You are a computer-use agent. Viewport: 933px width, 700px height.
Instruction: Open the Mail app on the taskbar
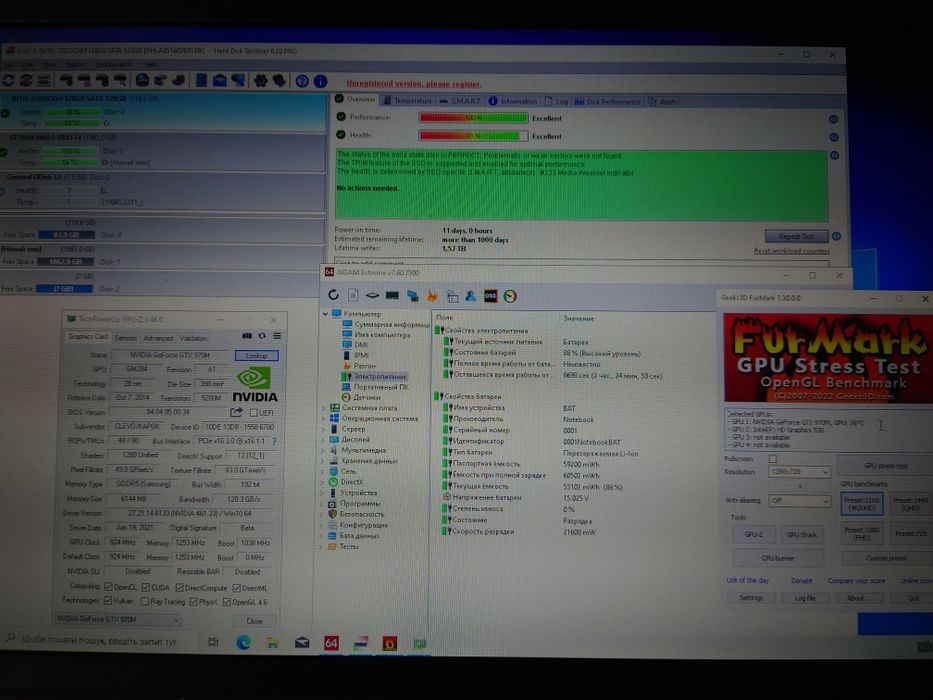coord(302,643)
